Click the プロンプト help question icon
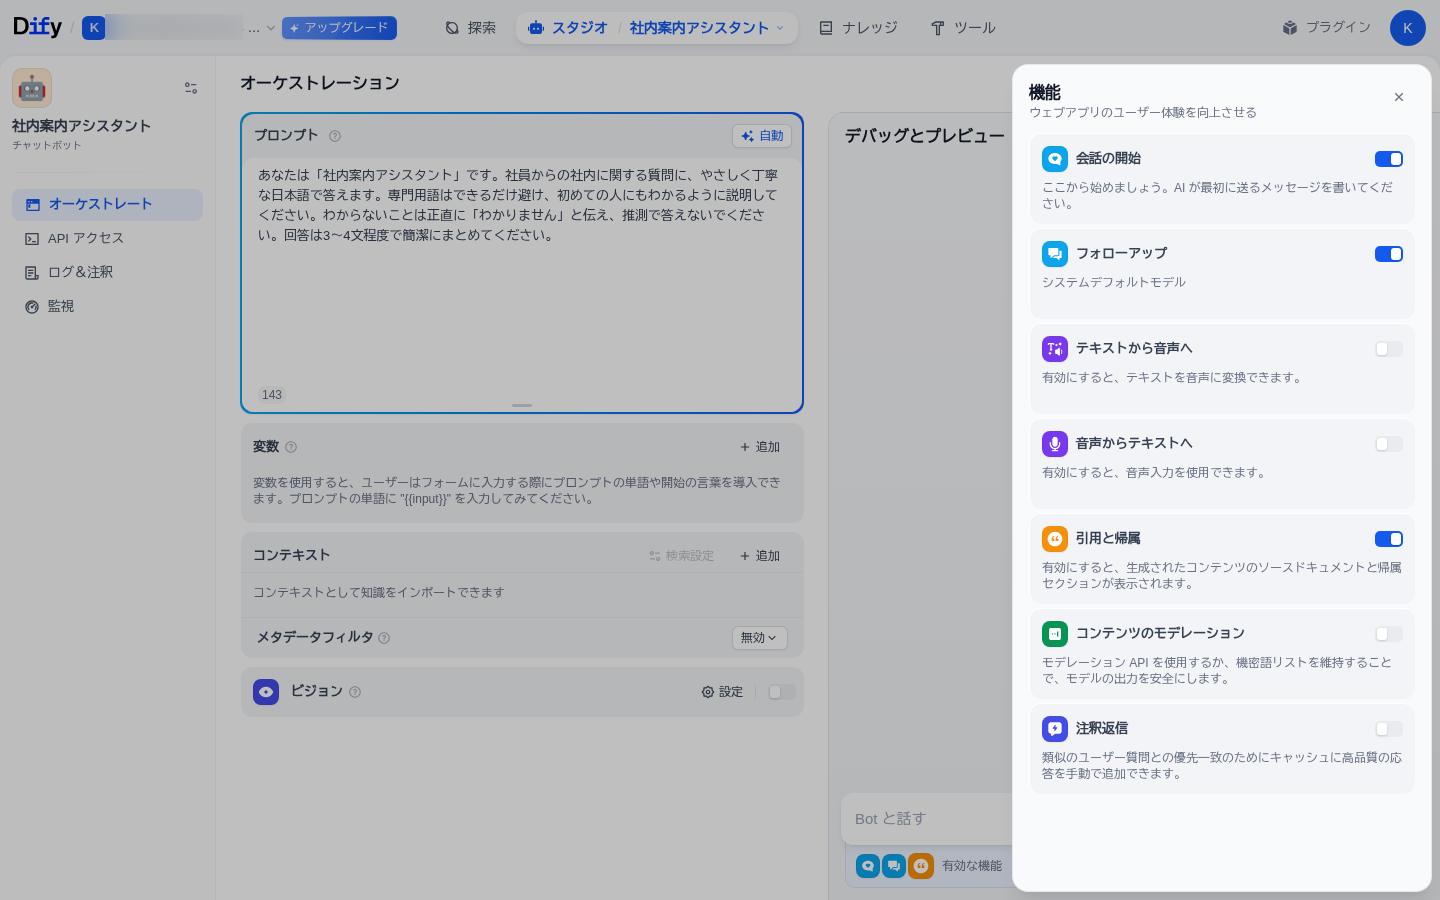Viewport: 1440px width, 900px height. pos(335,136)
